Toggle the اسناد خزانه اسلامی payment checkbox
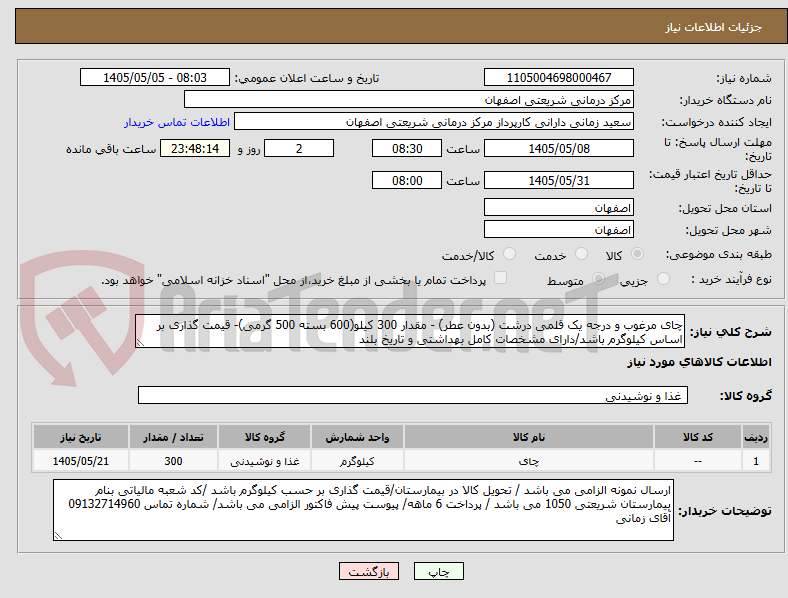This screenshot has height=598, width=788. [x=501, y=278]
